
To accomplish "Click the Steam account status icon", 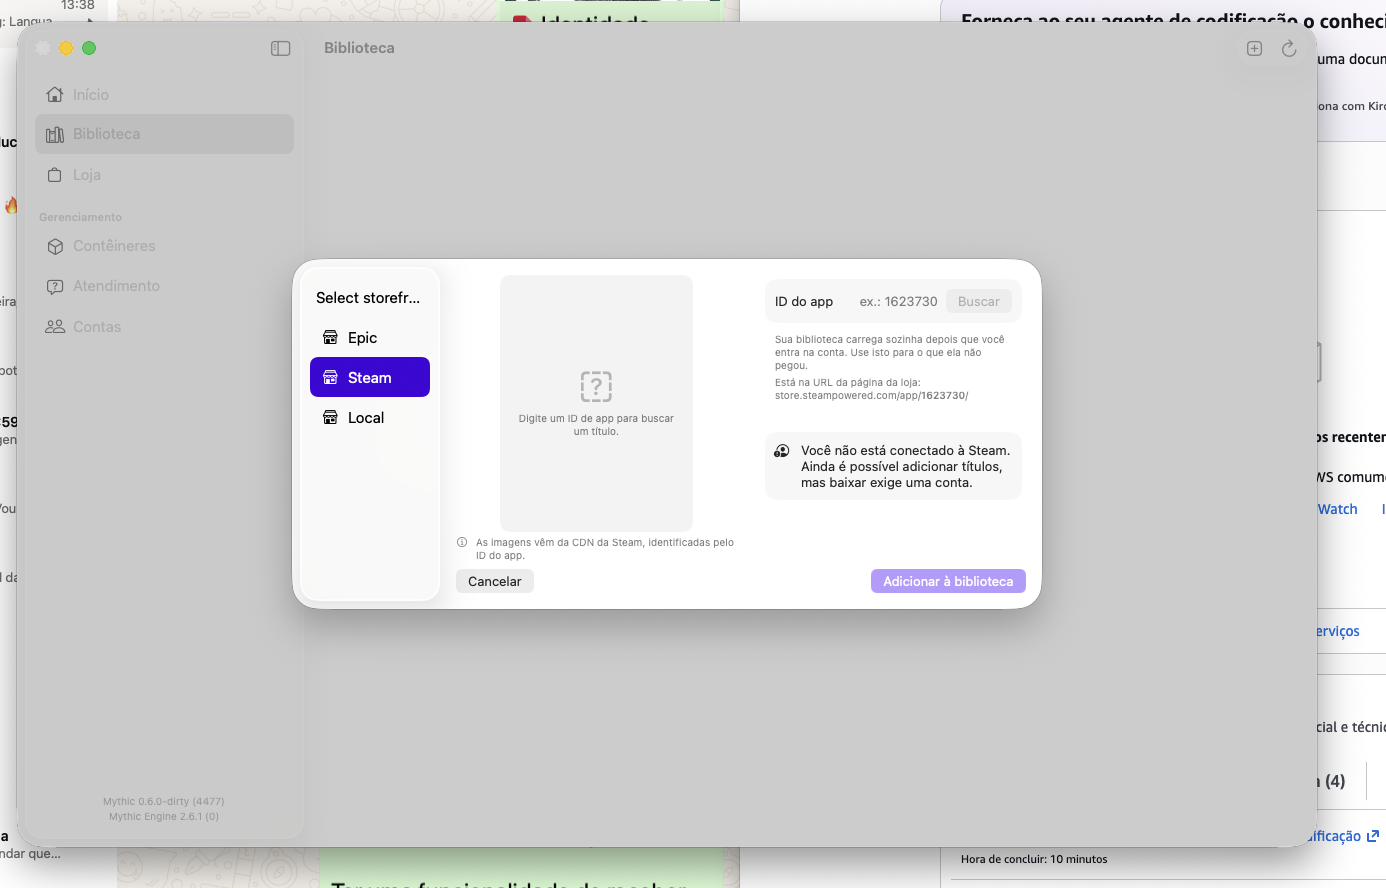I will point(782,451).
